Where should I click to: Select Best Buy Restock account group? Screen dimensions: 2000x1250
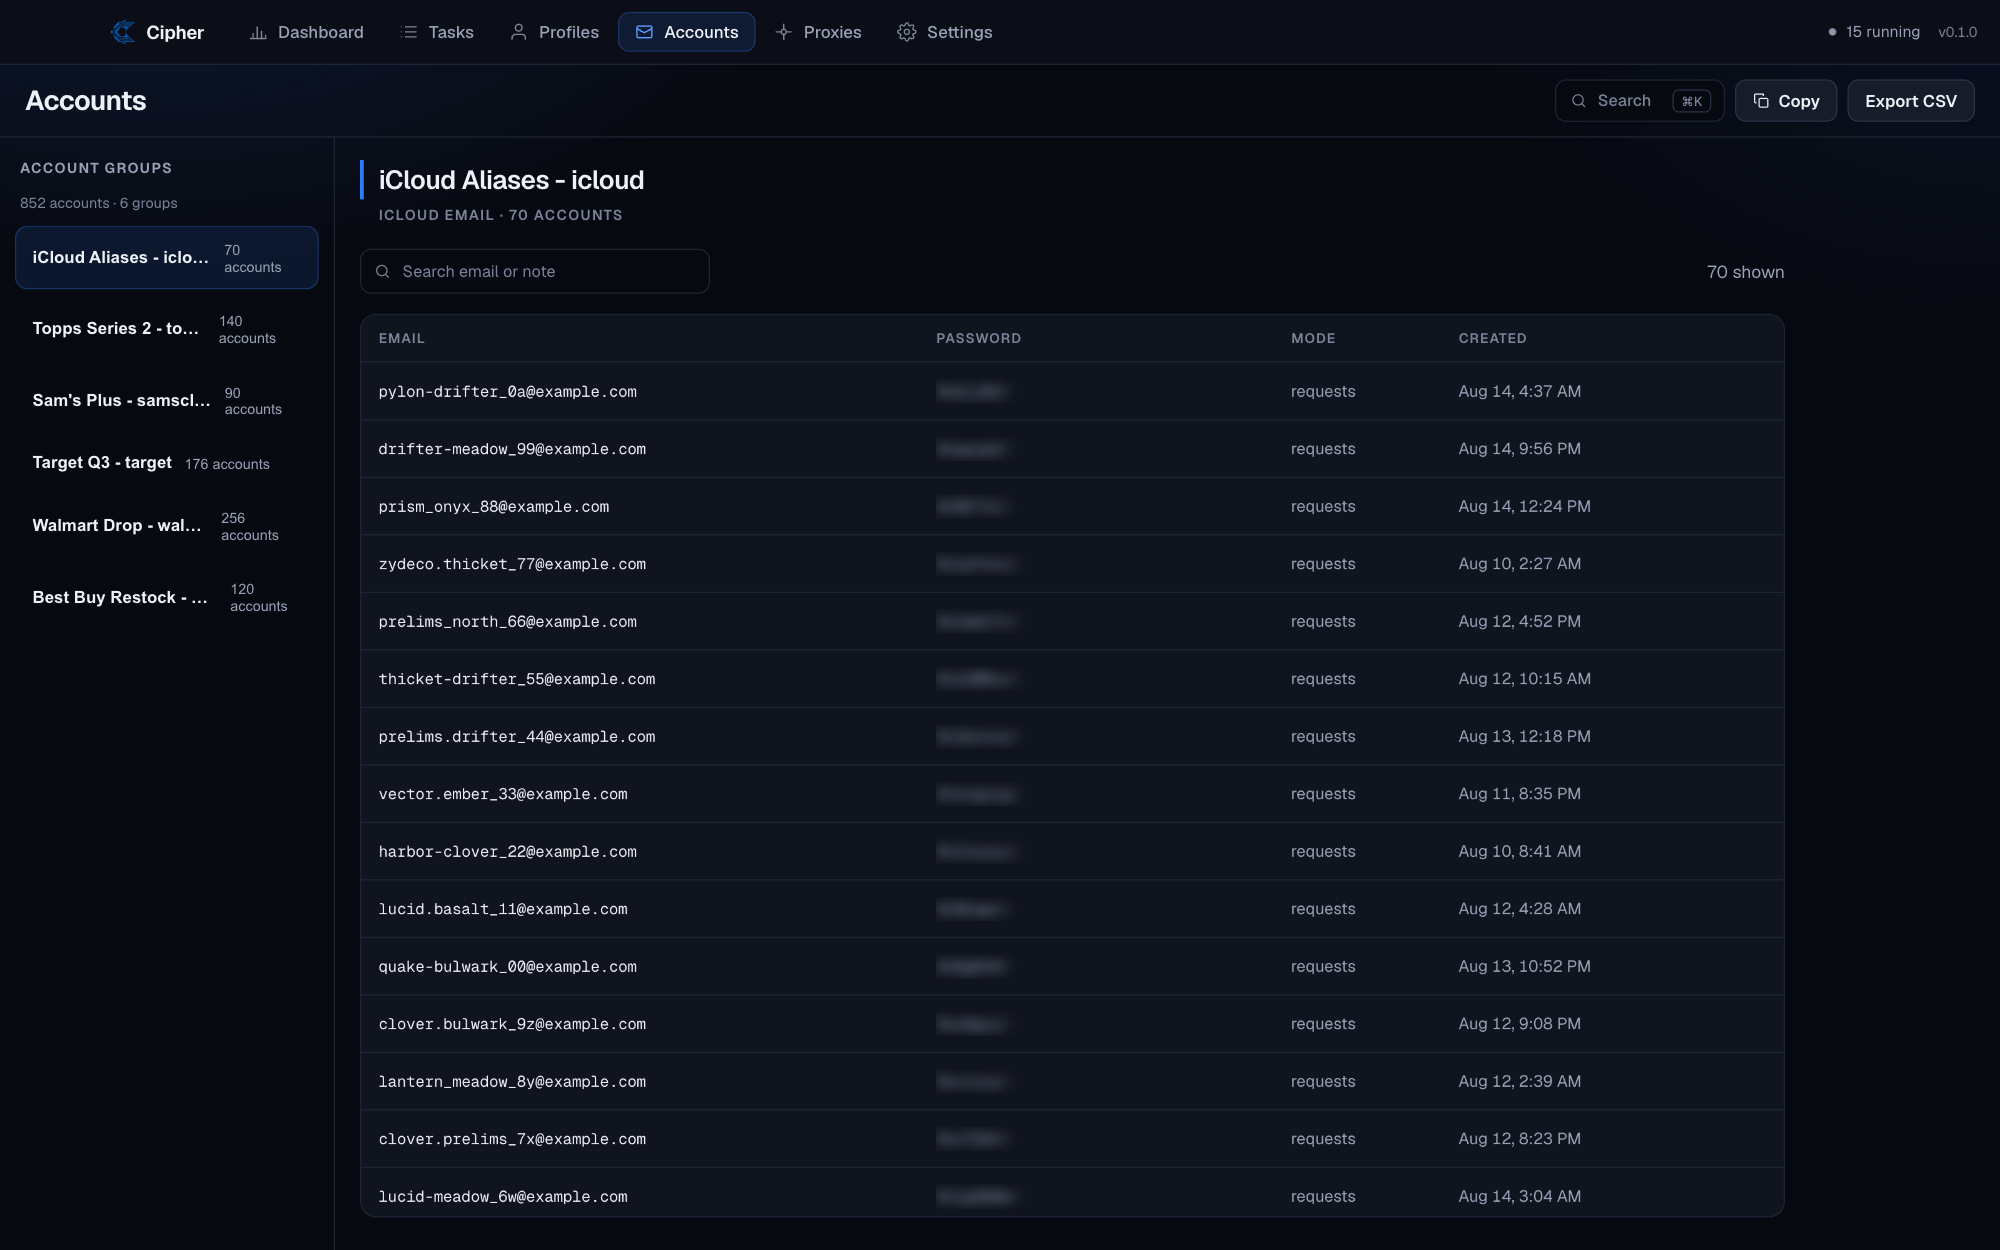click(x=167, y=597)
